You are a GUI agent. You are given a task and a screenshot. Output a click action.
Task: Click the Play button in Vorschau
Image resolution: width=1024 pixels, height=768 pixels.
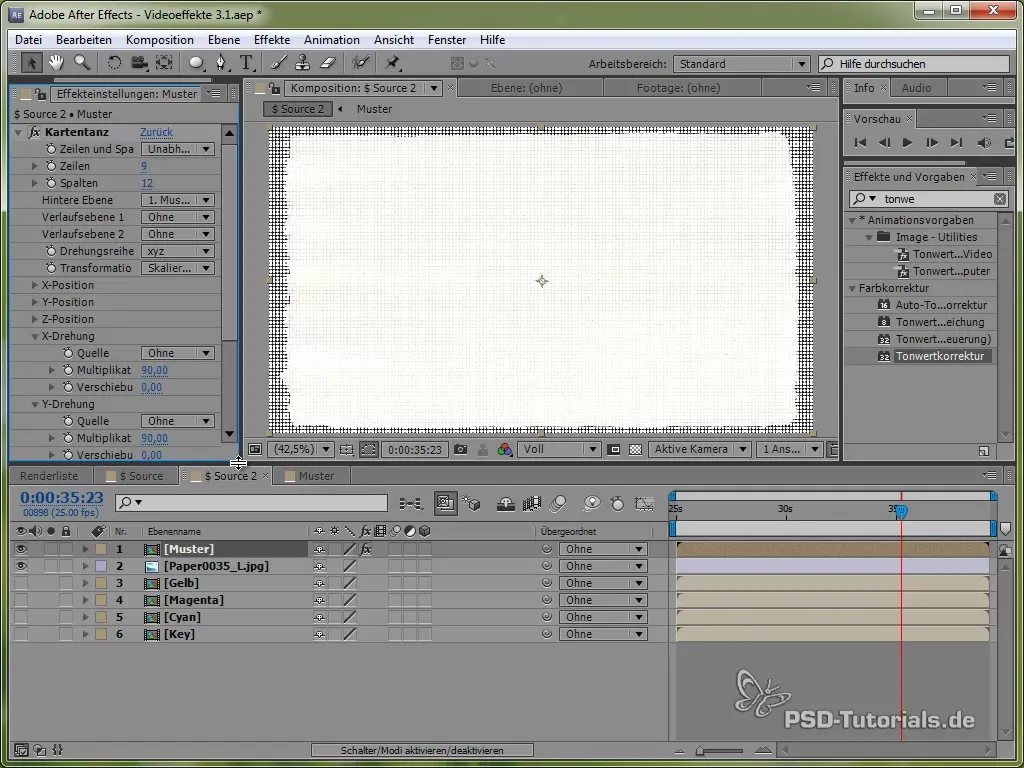pos(907,142)
